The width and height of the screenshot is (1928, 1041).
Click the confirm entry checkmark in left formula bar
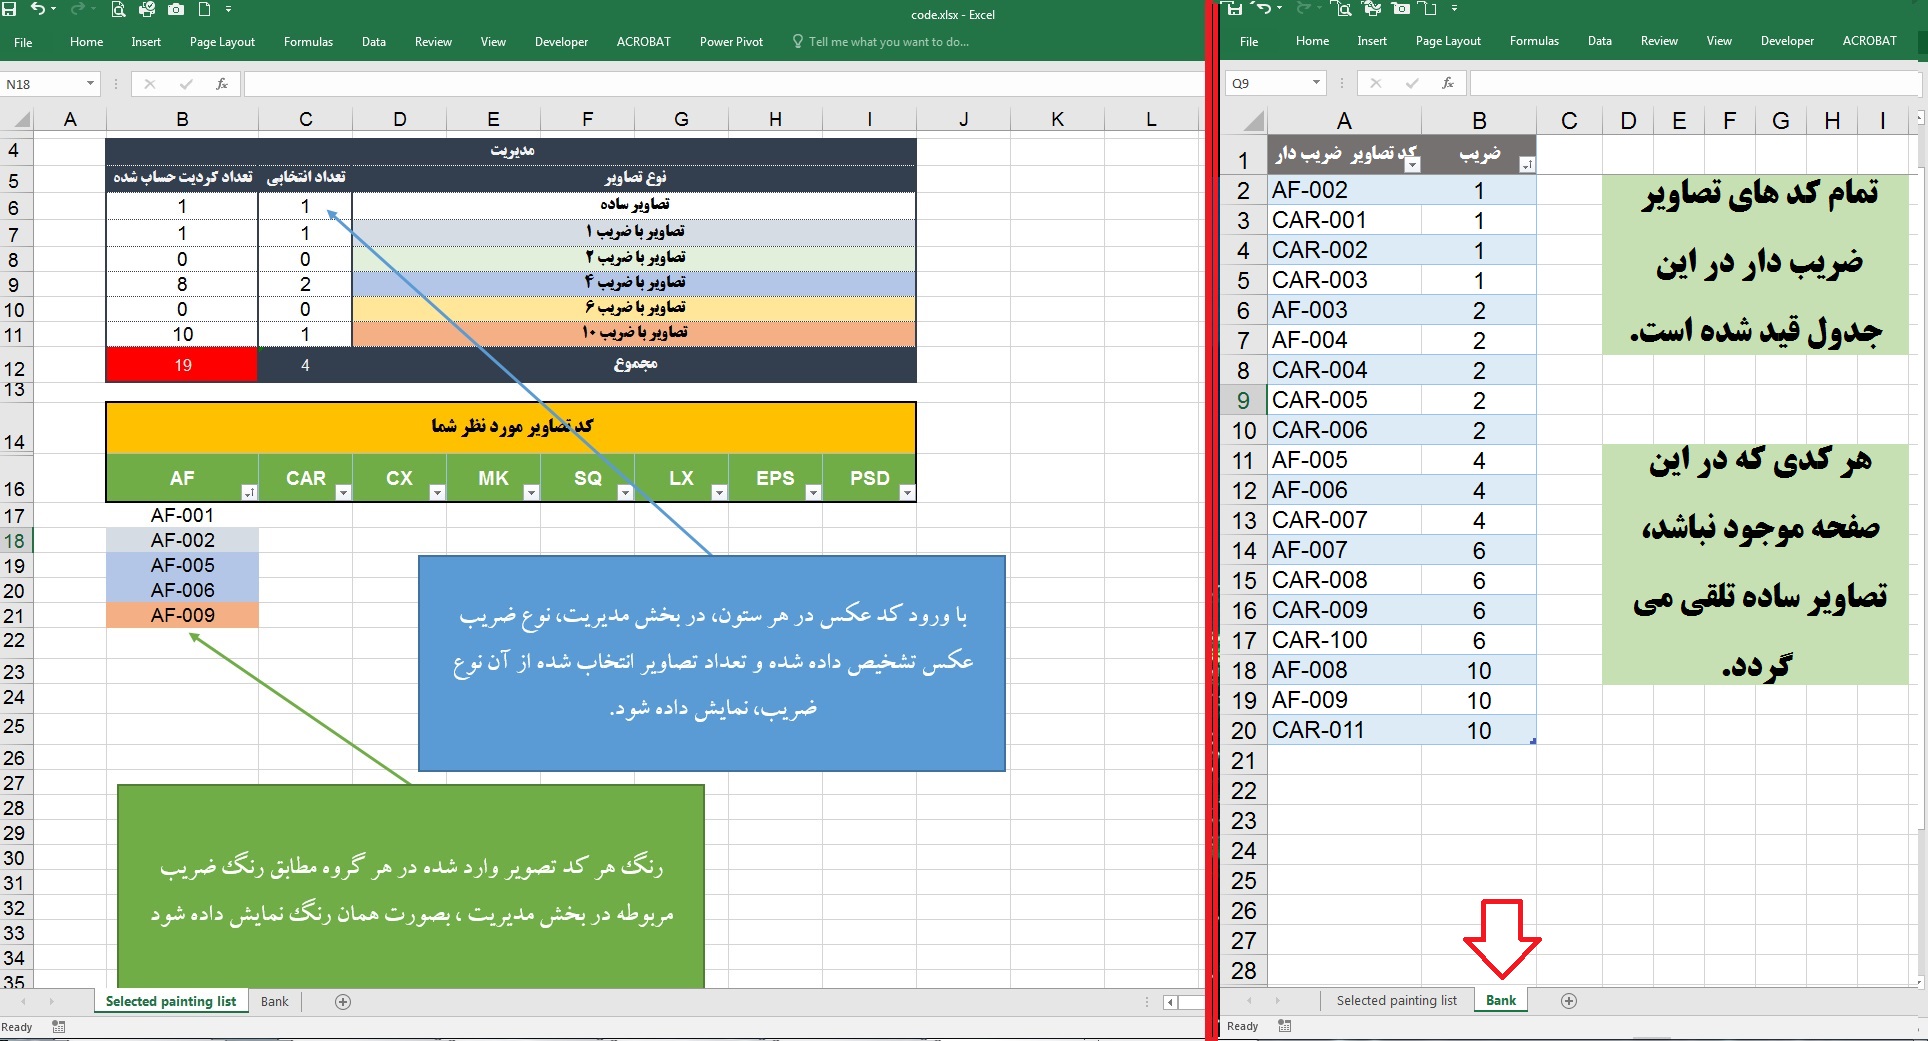point(186,84)
